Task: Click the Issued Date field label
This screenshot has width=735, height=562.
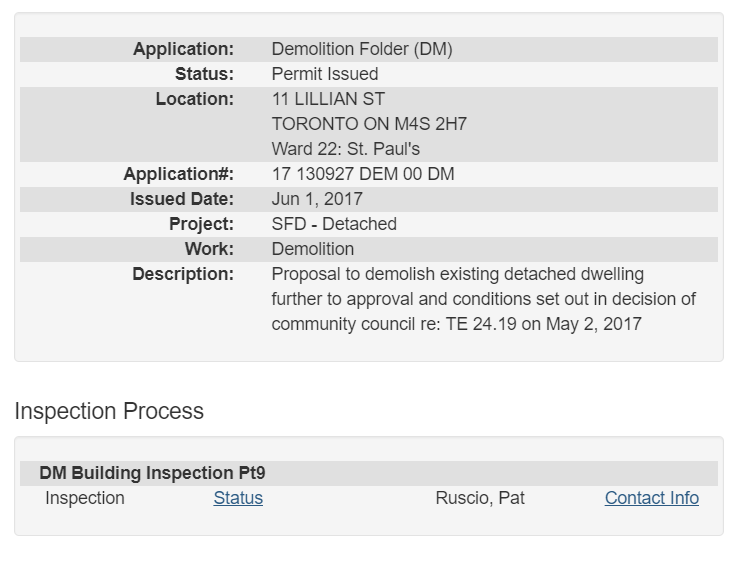Action: (182, 199)
